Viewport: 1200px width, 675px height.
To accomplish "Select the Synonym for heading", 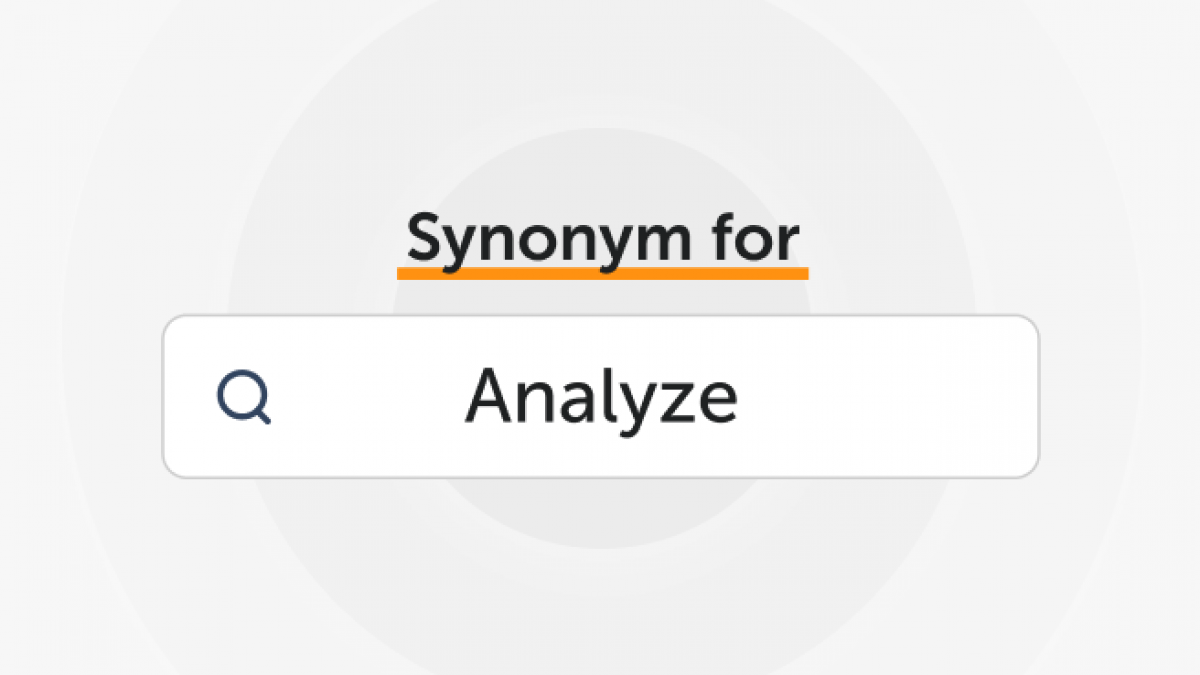I will pyautogui.click(x=603, y=240).
